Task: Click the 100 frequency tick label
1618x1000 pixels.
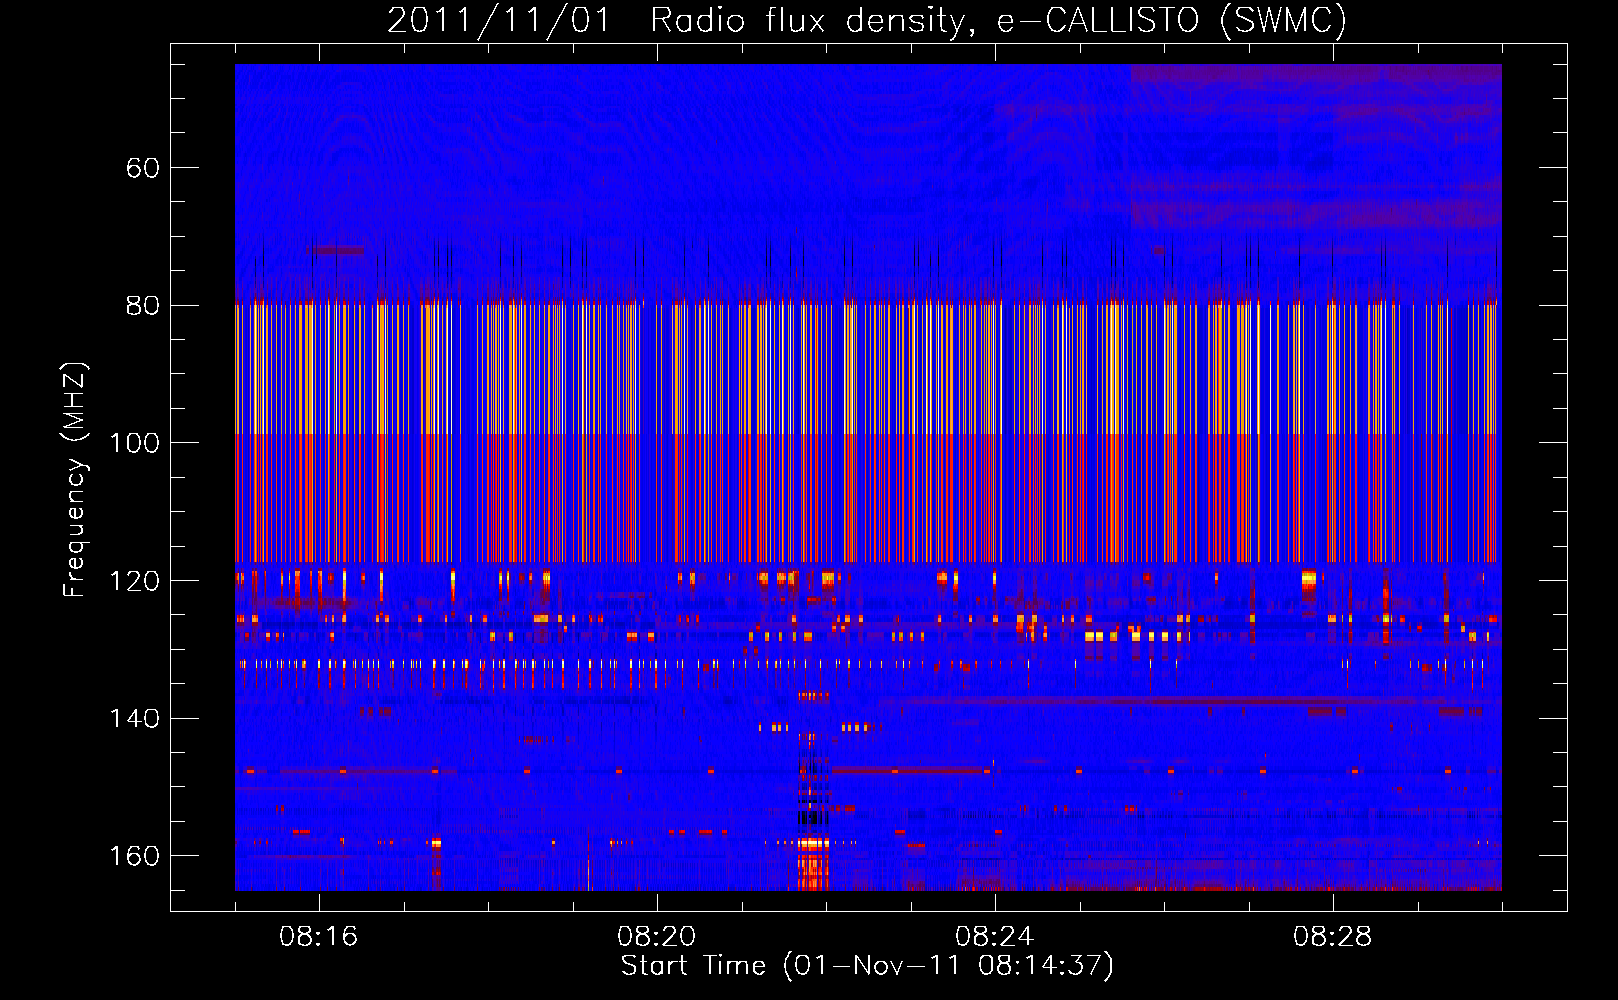Action: click(134, 443)
